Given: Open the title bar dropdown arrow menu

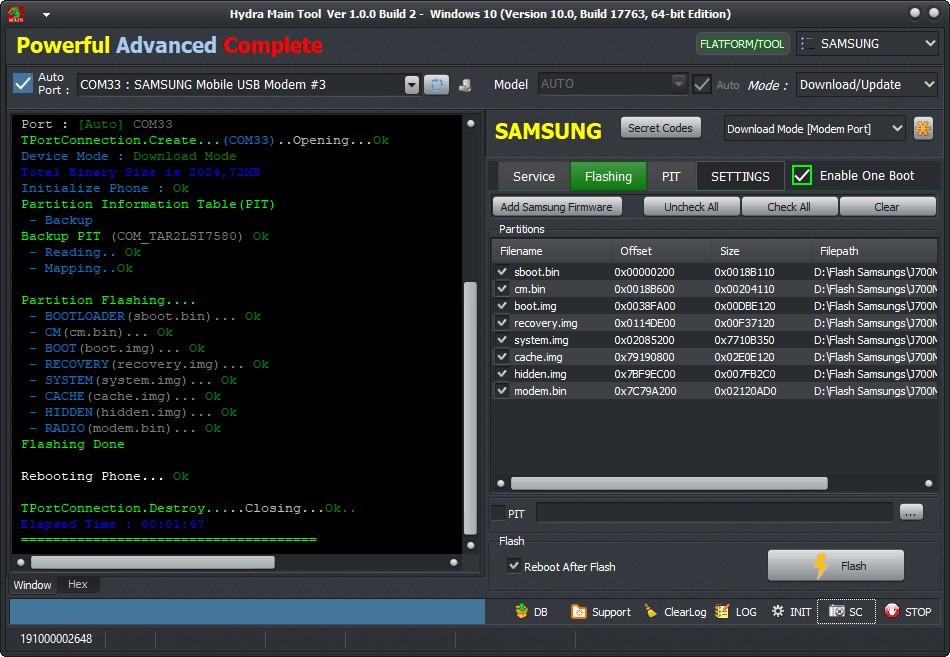Looking at the screenshot, I should pyautogui.click(x=46, y=15).
